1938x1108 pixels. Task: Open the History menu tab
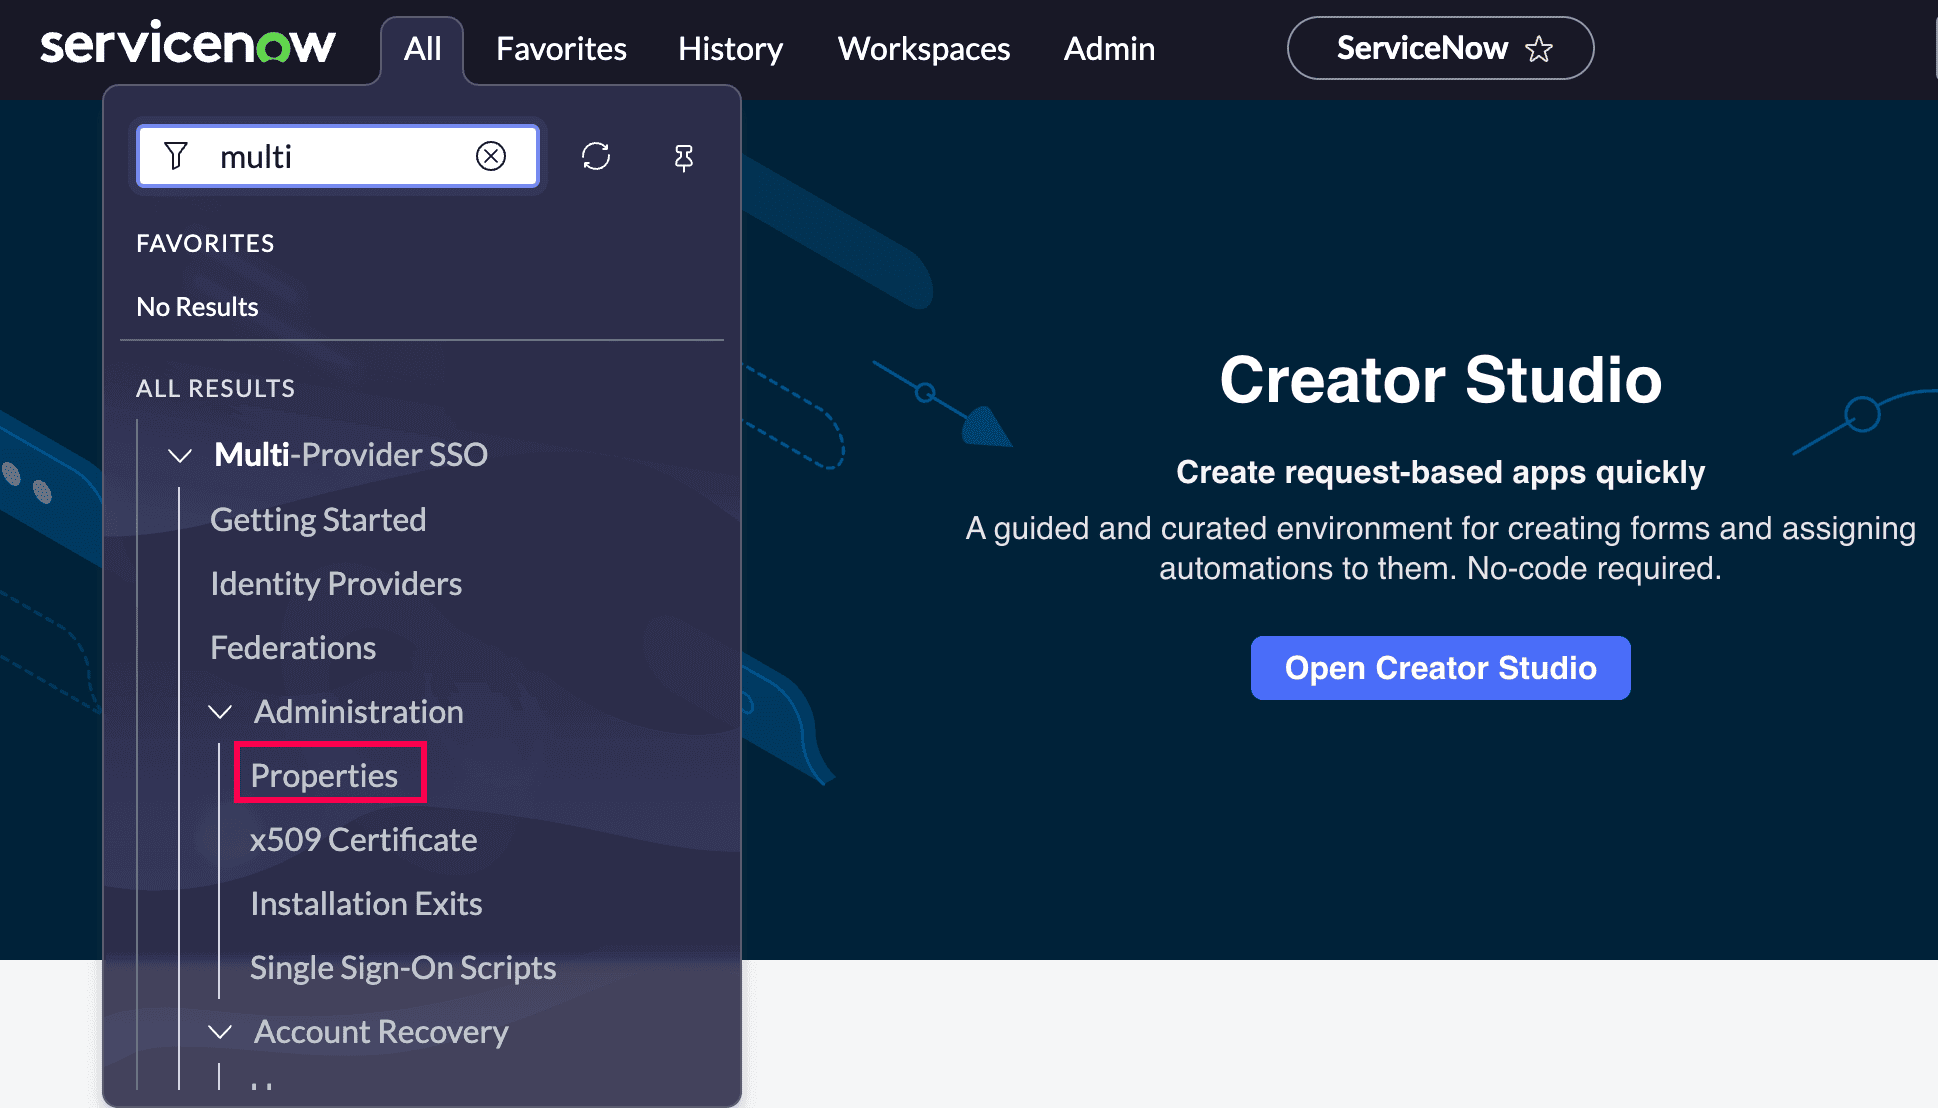coord(730,49)
